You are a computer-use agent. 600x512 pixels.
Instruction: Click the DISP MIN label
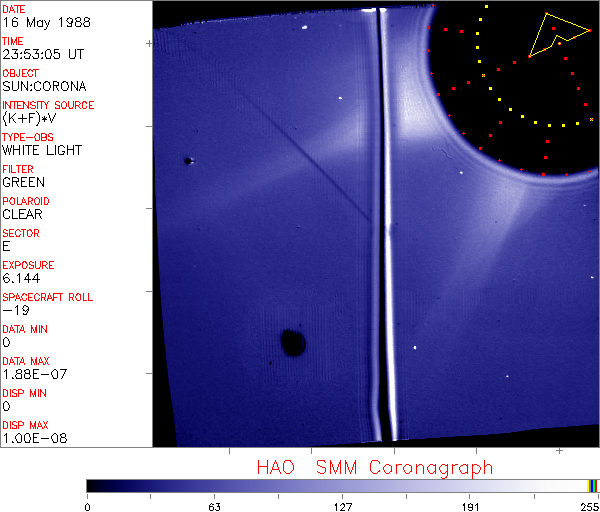pyautogui.click(x=24, y=393)
